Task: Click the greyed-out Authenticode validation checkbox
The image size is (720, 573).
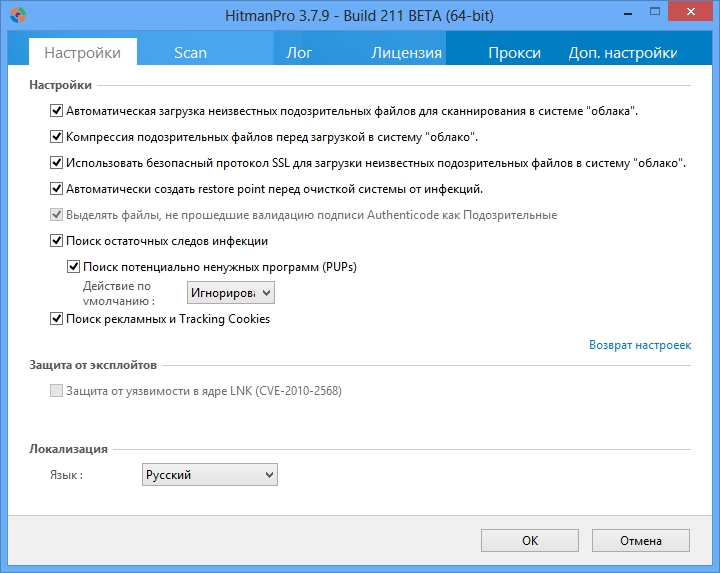Action: pos(56,214)
